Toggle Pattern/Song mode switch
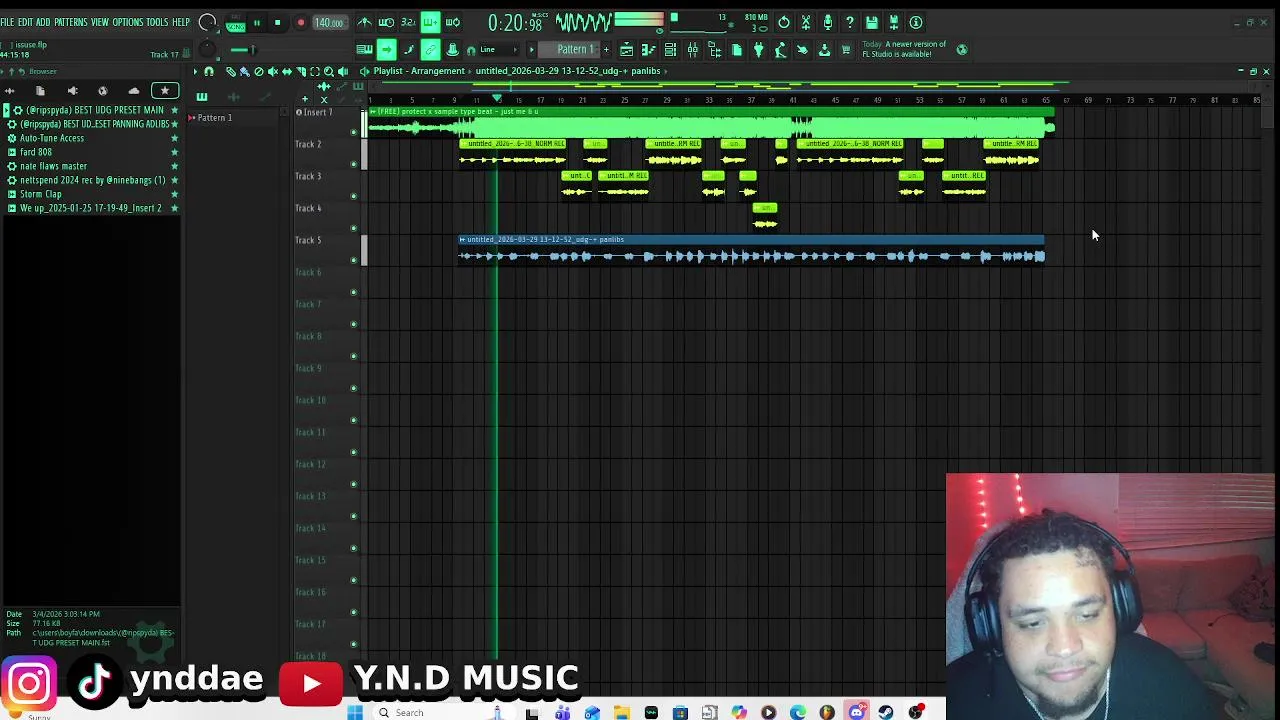Screen dimensions: 1280x720 tap(236, 23)
